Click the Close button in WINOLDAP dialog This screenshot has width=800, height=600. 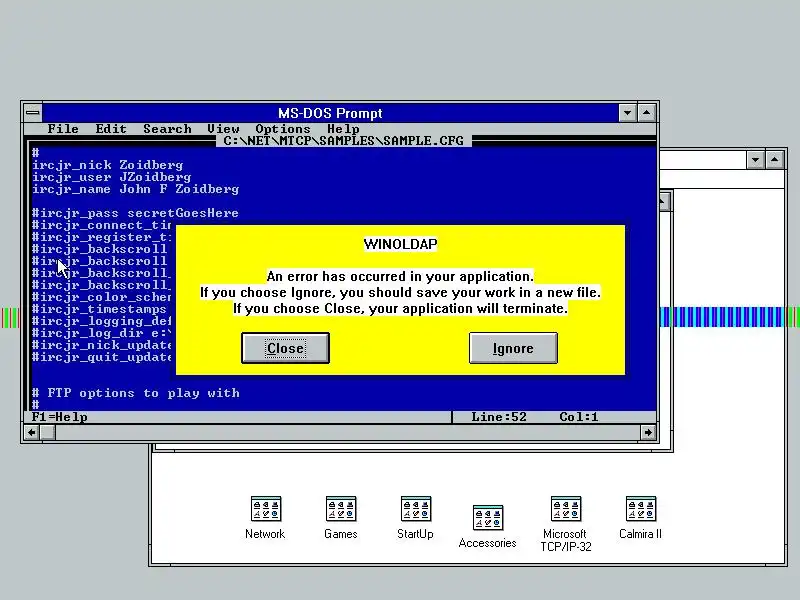tap(285, 348)
